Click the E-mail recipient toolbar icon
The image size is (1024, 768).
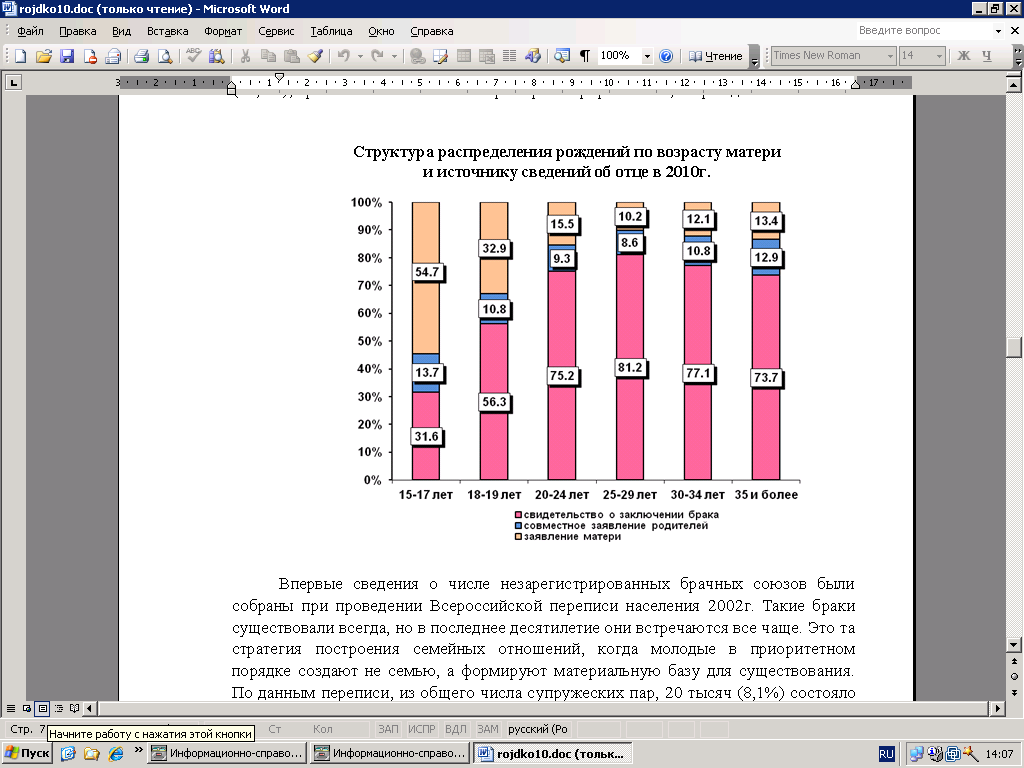[x=113, y=56]
